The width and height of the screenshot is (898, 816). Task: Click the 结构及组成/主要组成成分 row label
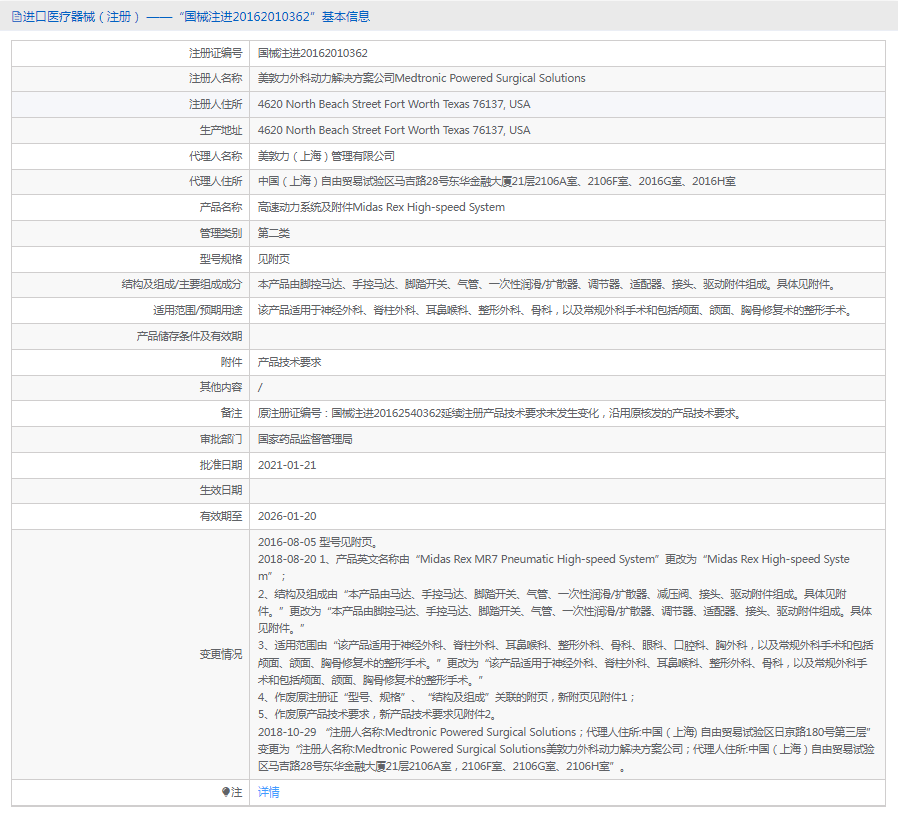(182, 285)
